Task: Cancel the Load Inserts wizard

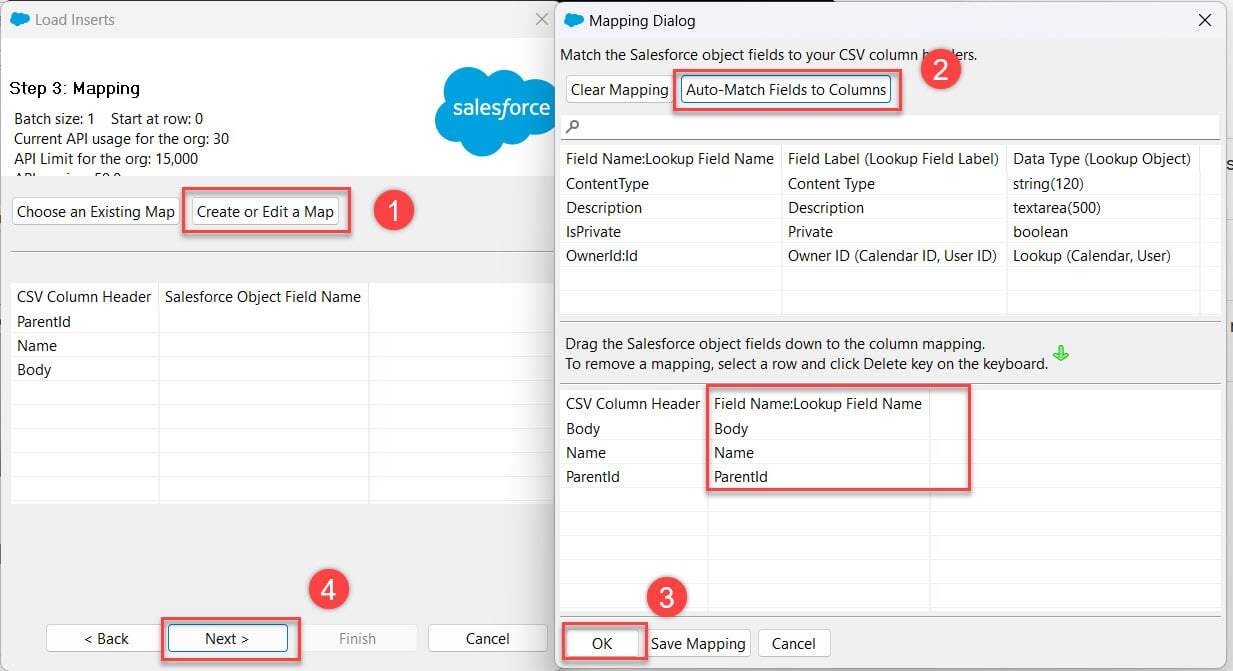Action: (487, 639)
